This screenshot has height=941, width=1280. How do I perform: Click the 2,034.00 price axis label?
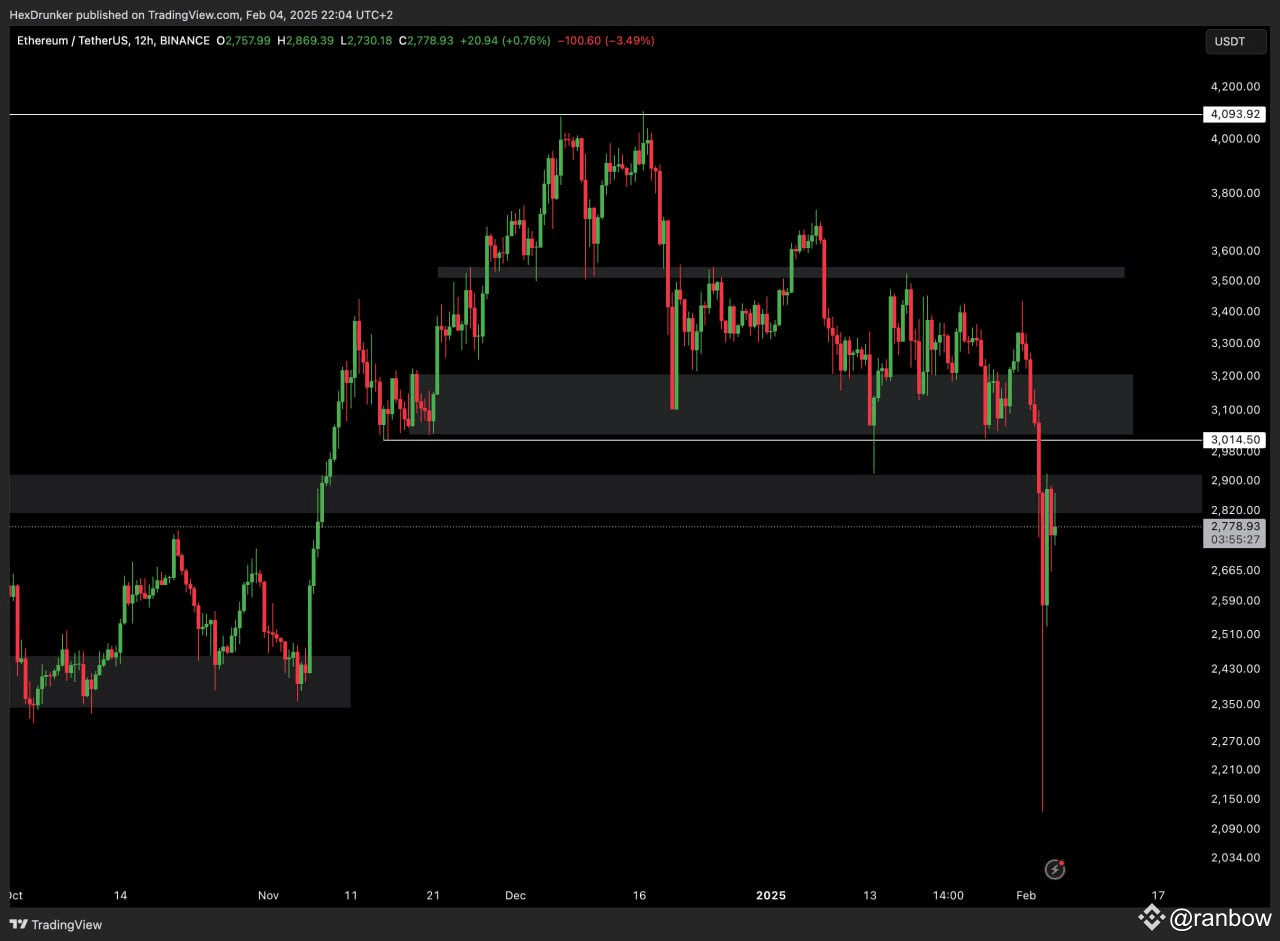tap(1236, 858)
